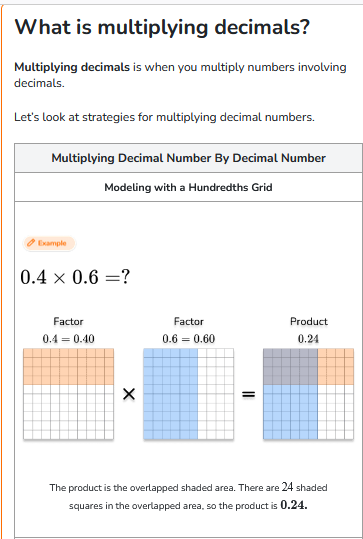363x539 pixels.
Task: Click the Product label above 0.24
Action: 309,322
